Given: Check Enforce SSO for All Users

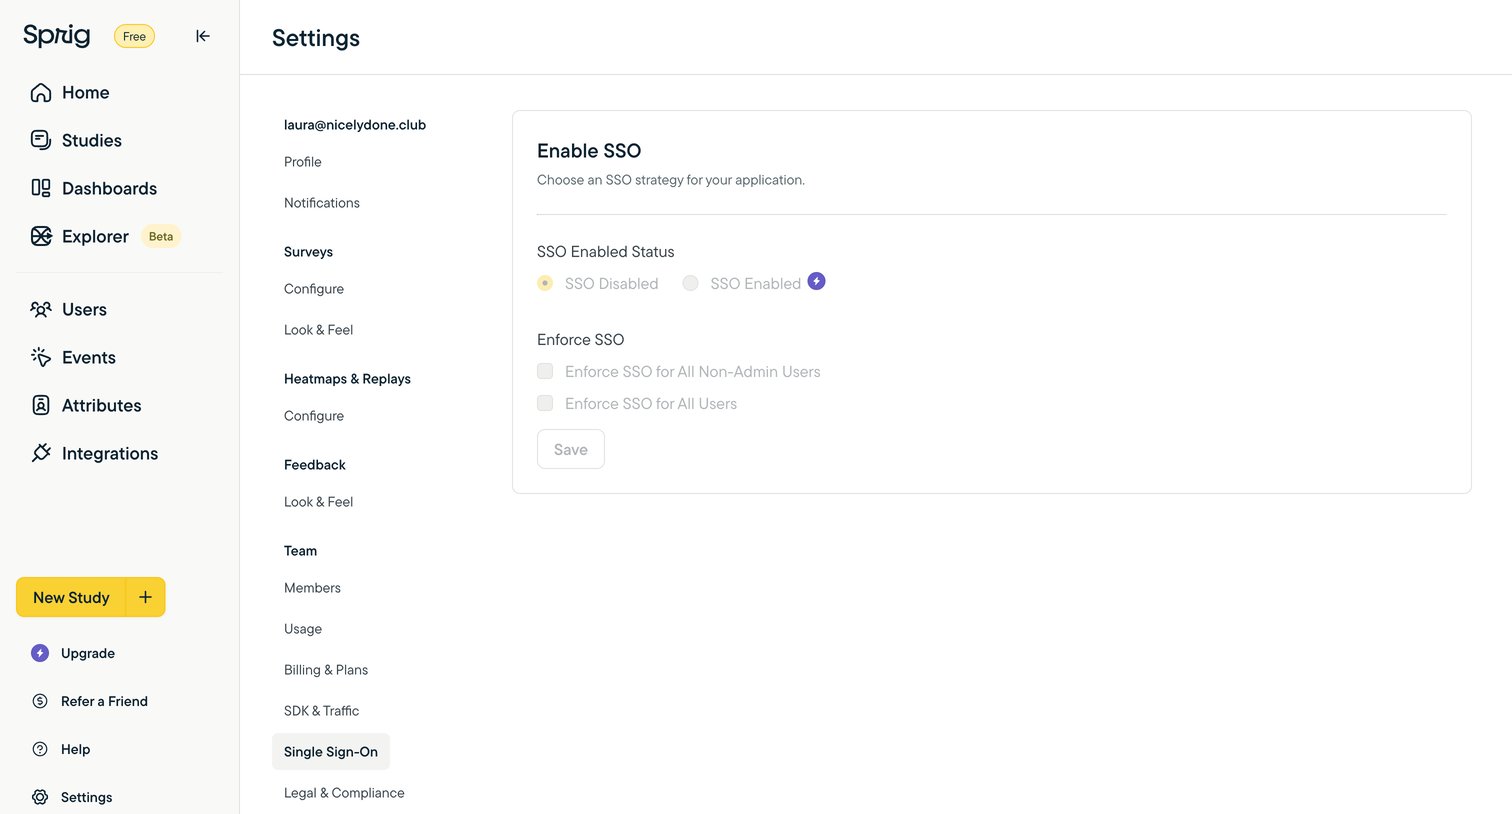Looking at the screenshot, I should tap(545, 403).
